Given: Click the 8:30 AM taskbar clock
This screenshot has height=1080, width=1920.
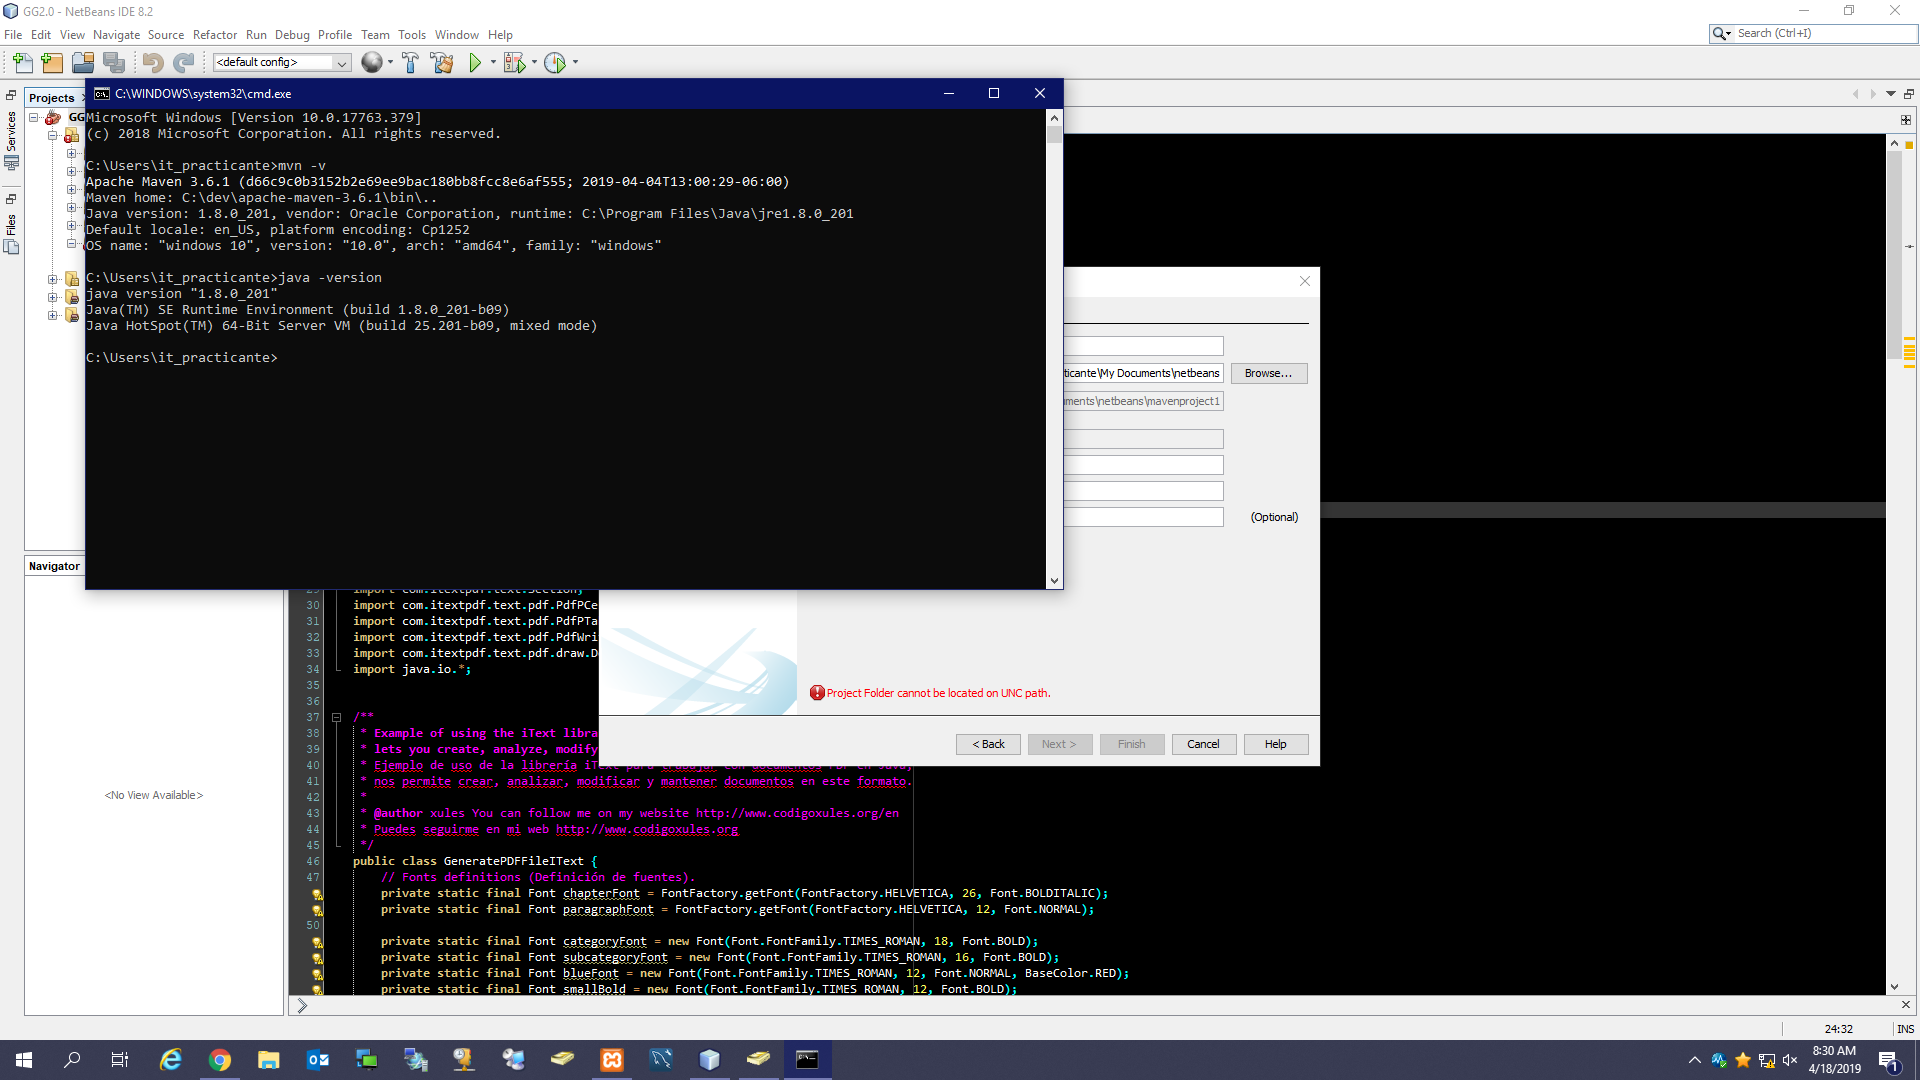Looking at the screenshot, I should click(x=1834, y=1051).
